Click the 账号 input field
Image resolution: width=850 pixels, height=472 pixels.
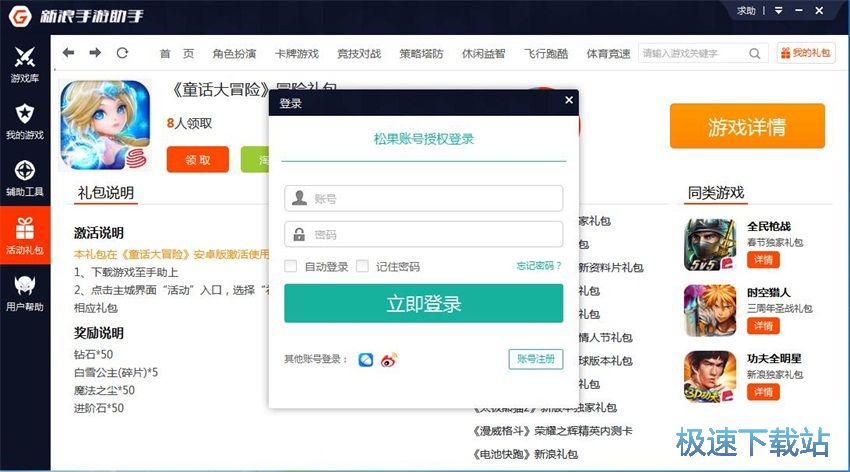pos(423,198)
